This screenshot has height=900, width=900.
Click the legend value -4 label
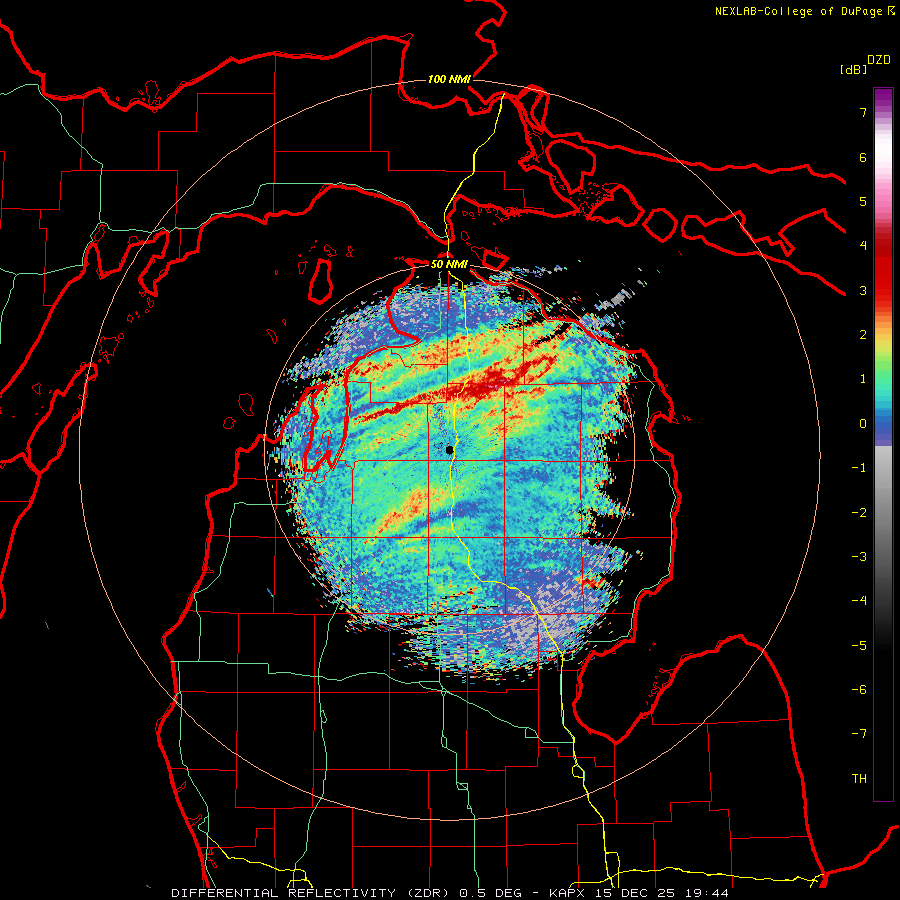point(859,601)
